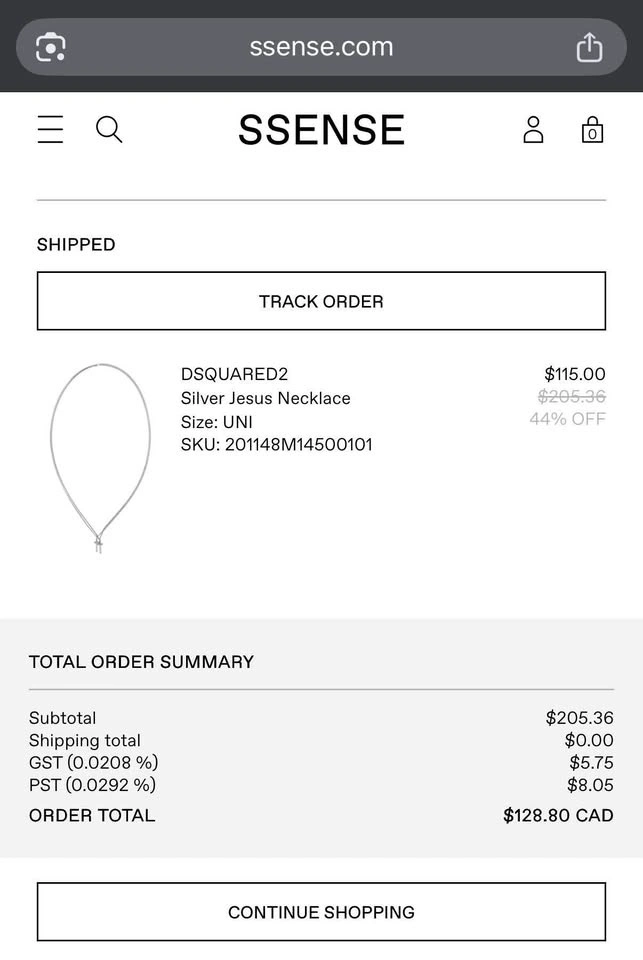643x960 pixels.
Task: Tap the search magnifier icon
Action: click(109, 130)
